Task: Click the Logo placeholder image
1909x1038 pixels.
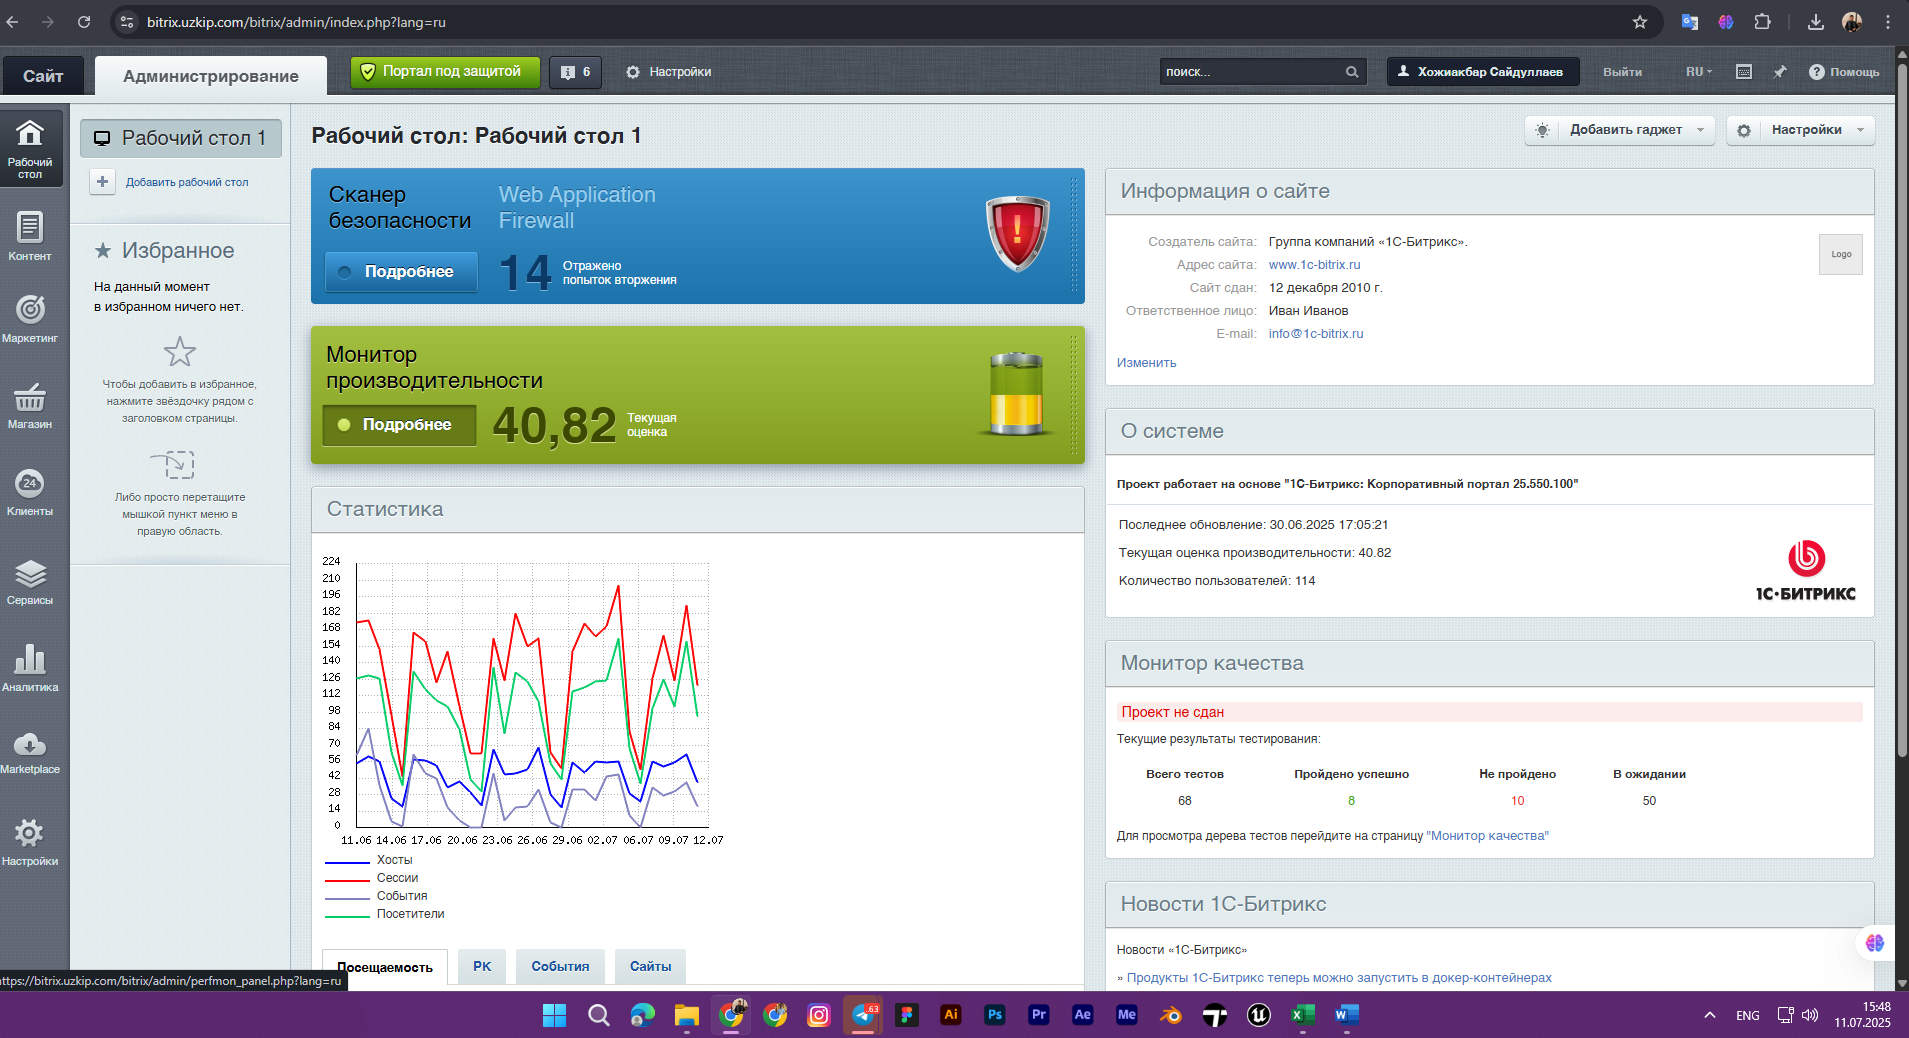Action: [1841, 254]
